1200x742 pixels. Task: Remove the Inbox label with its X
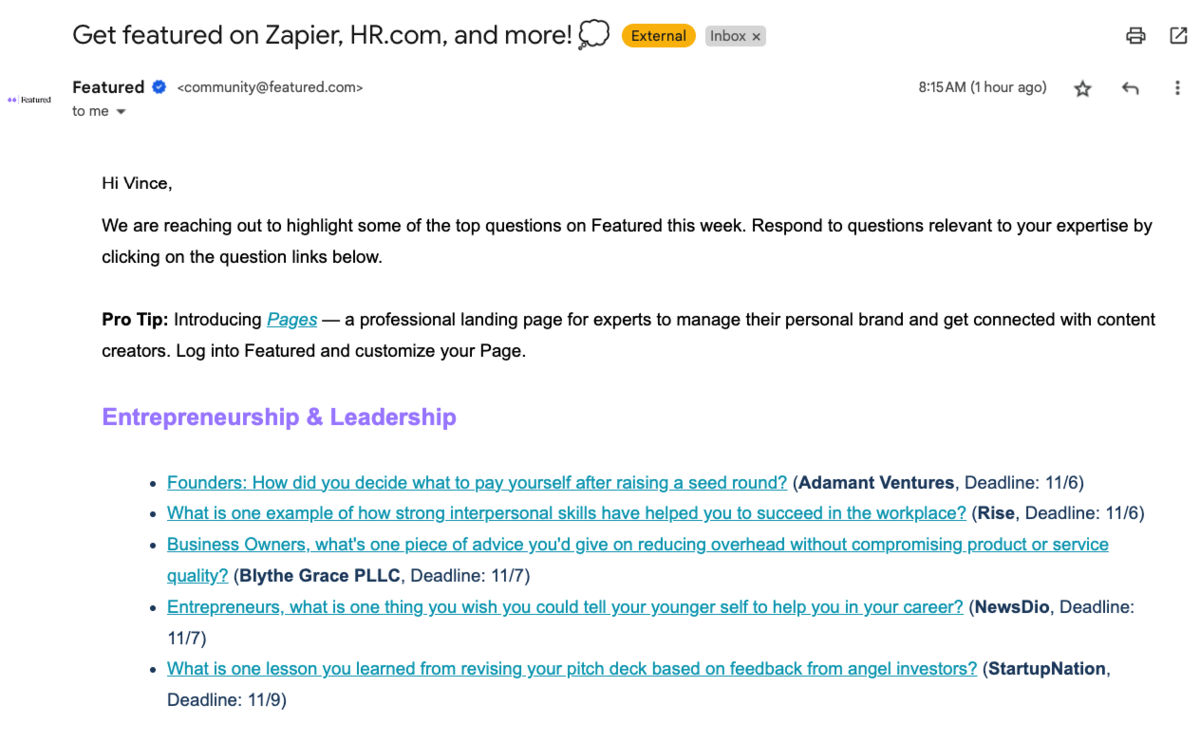coord(757,37)
